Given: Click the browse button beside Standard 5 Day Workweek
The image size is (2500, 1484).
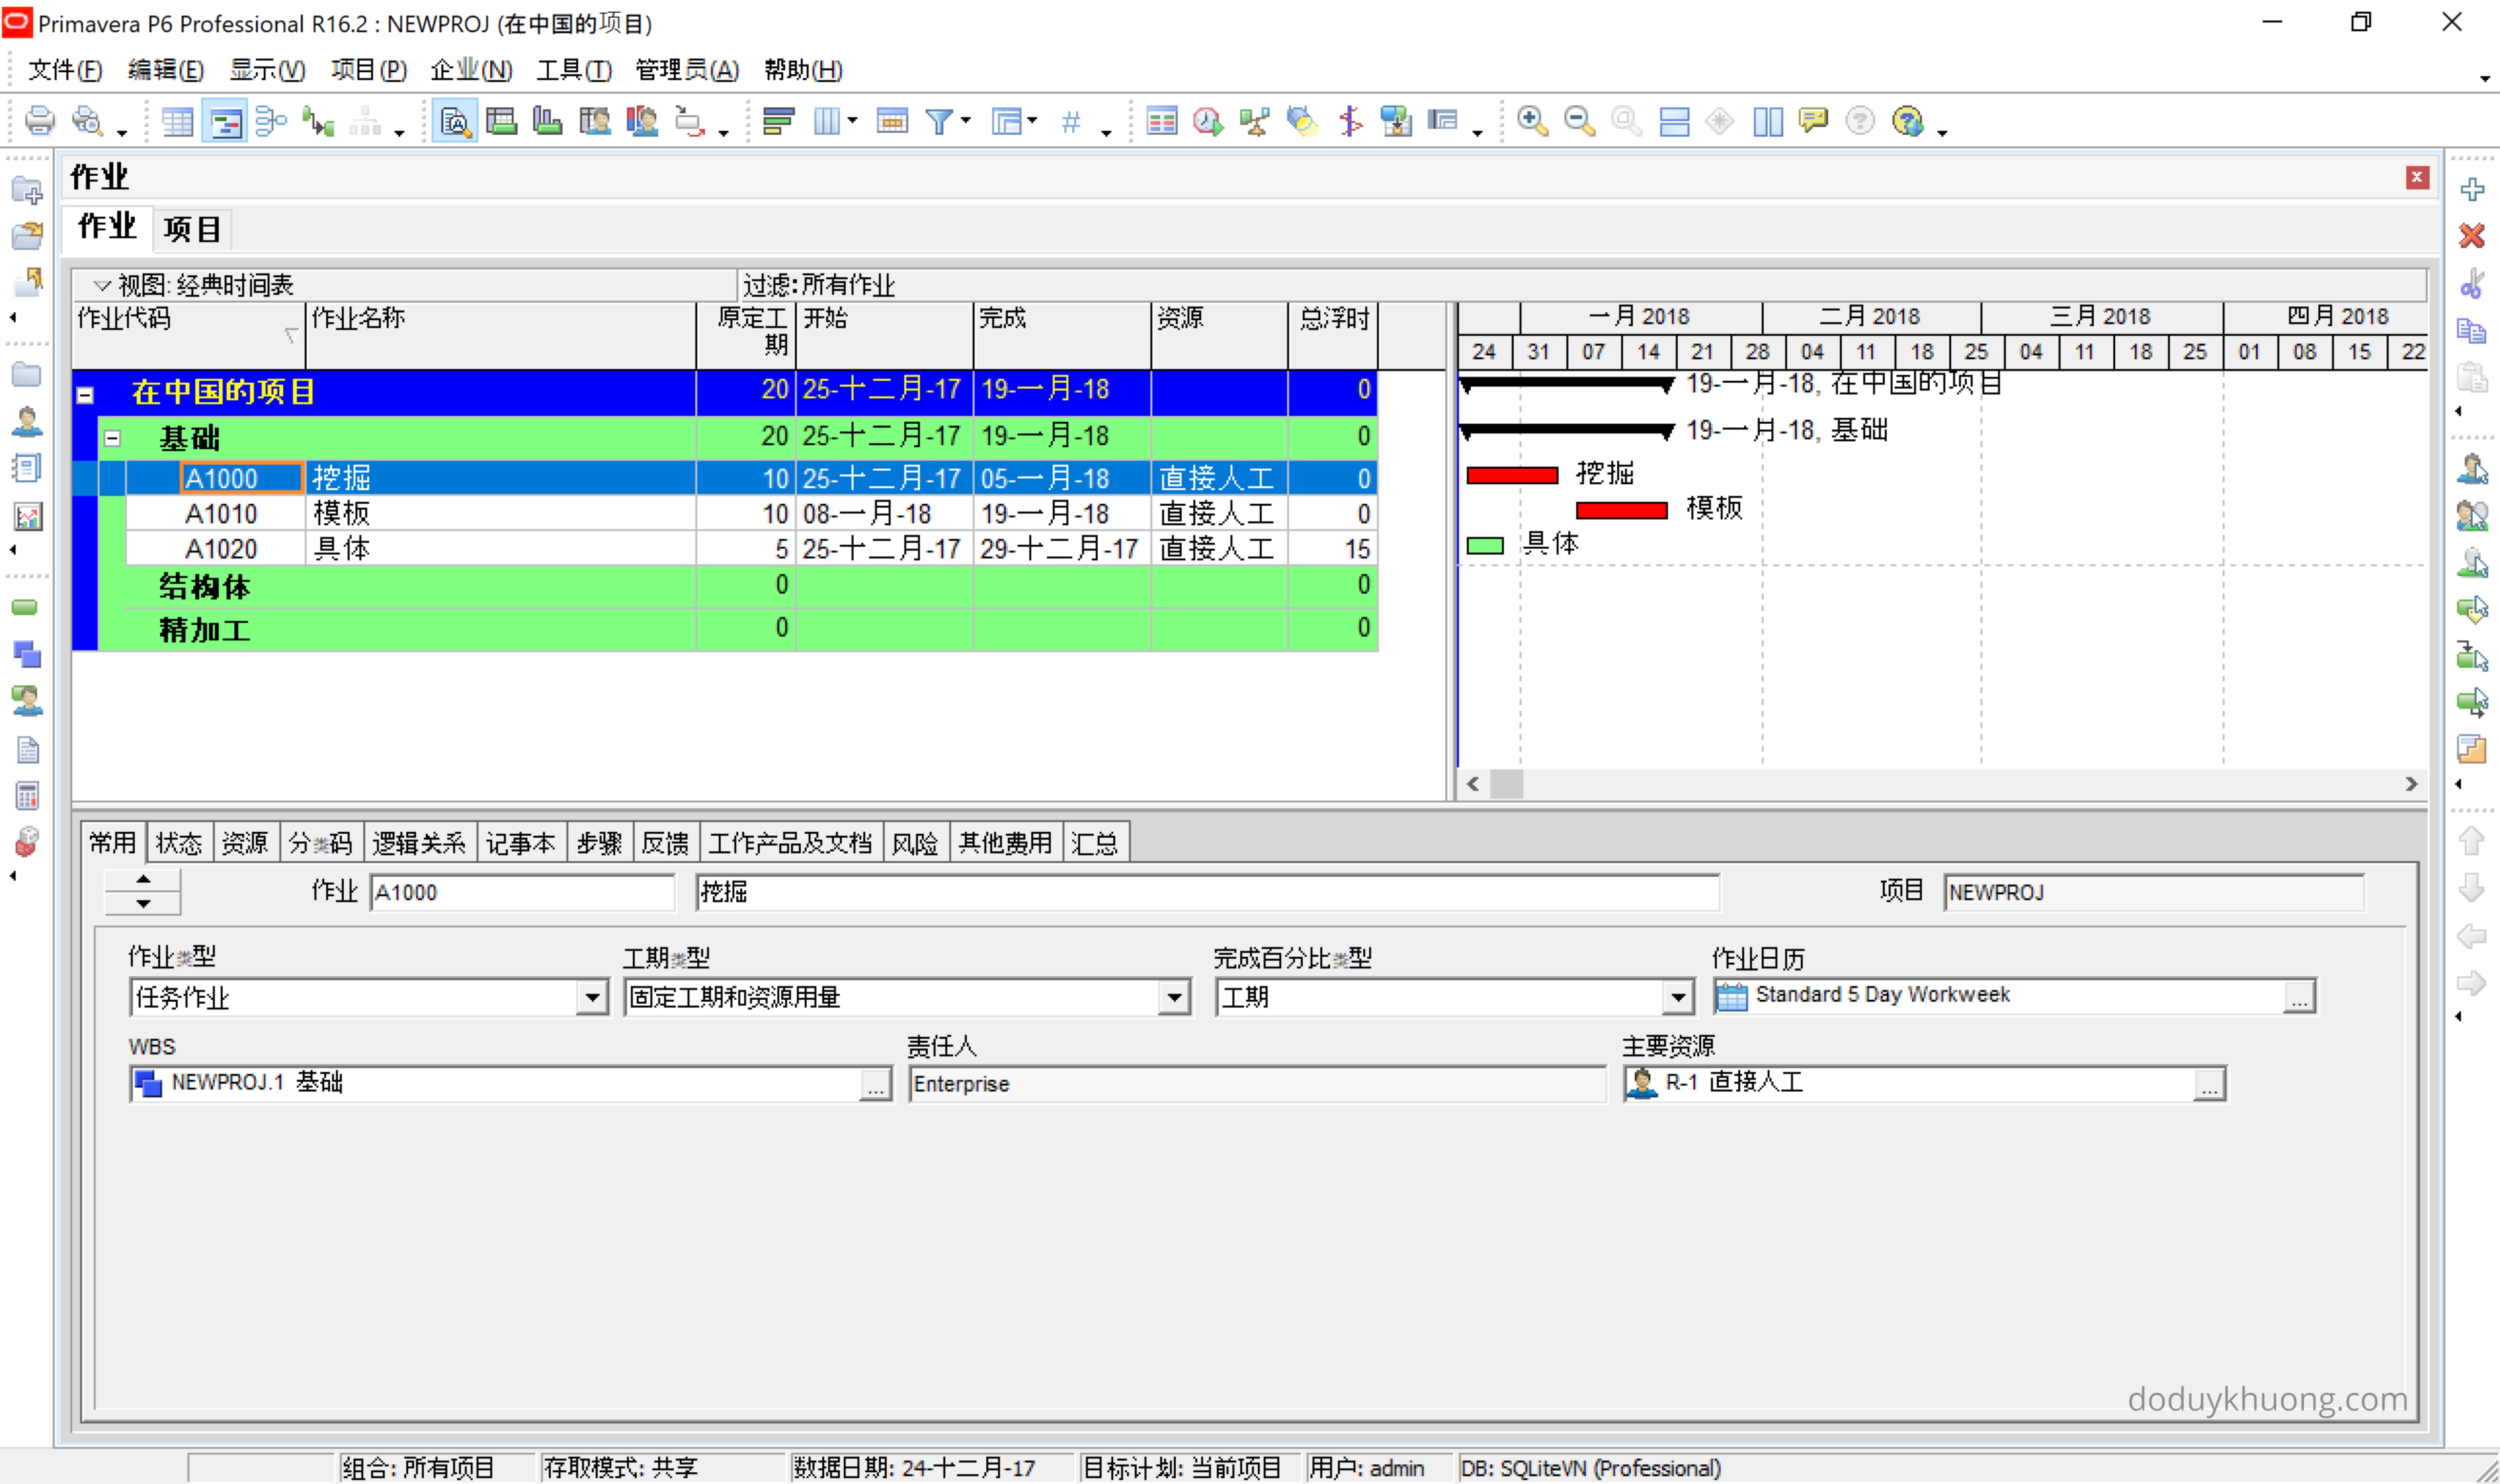Looking at the screenshot, I should 2299,997.
